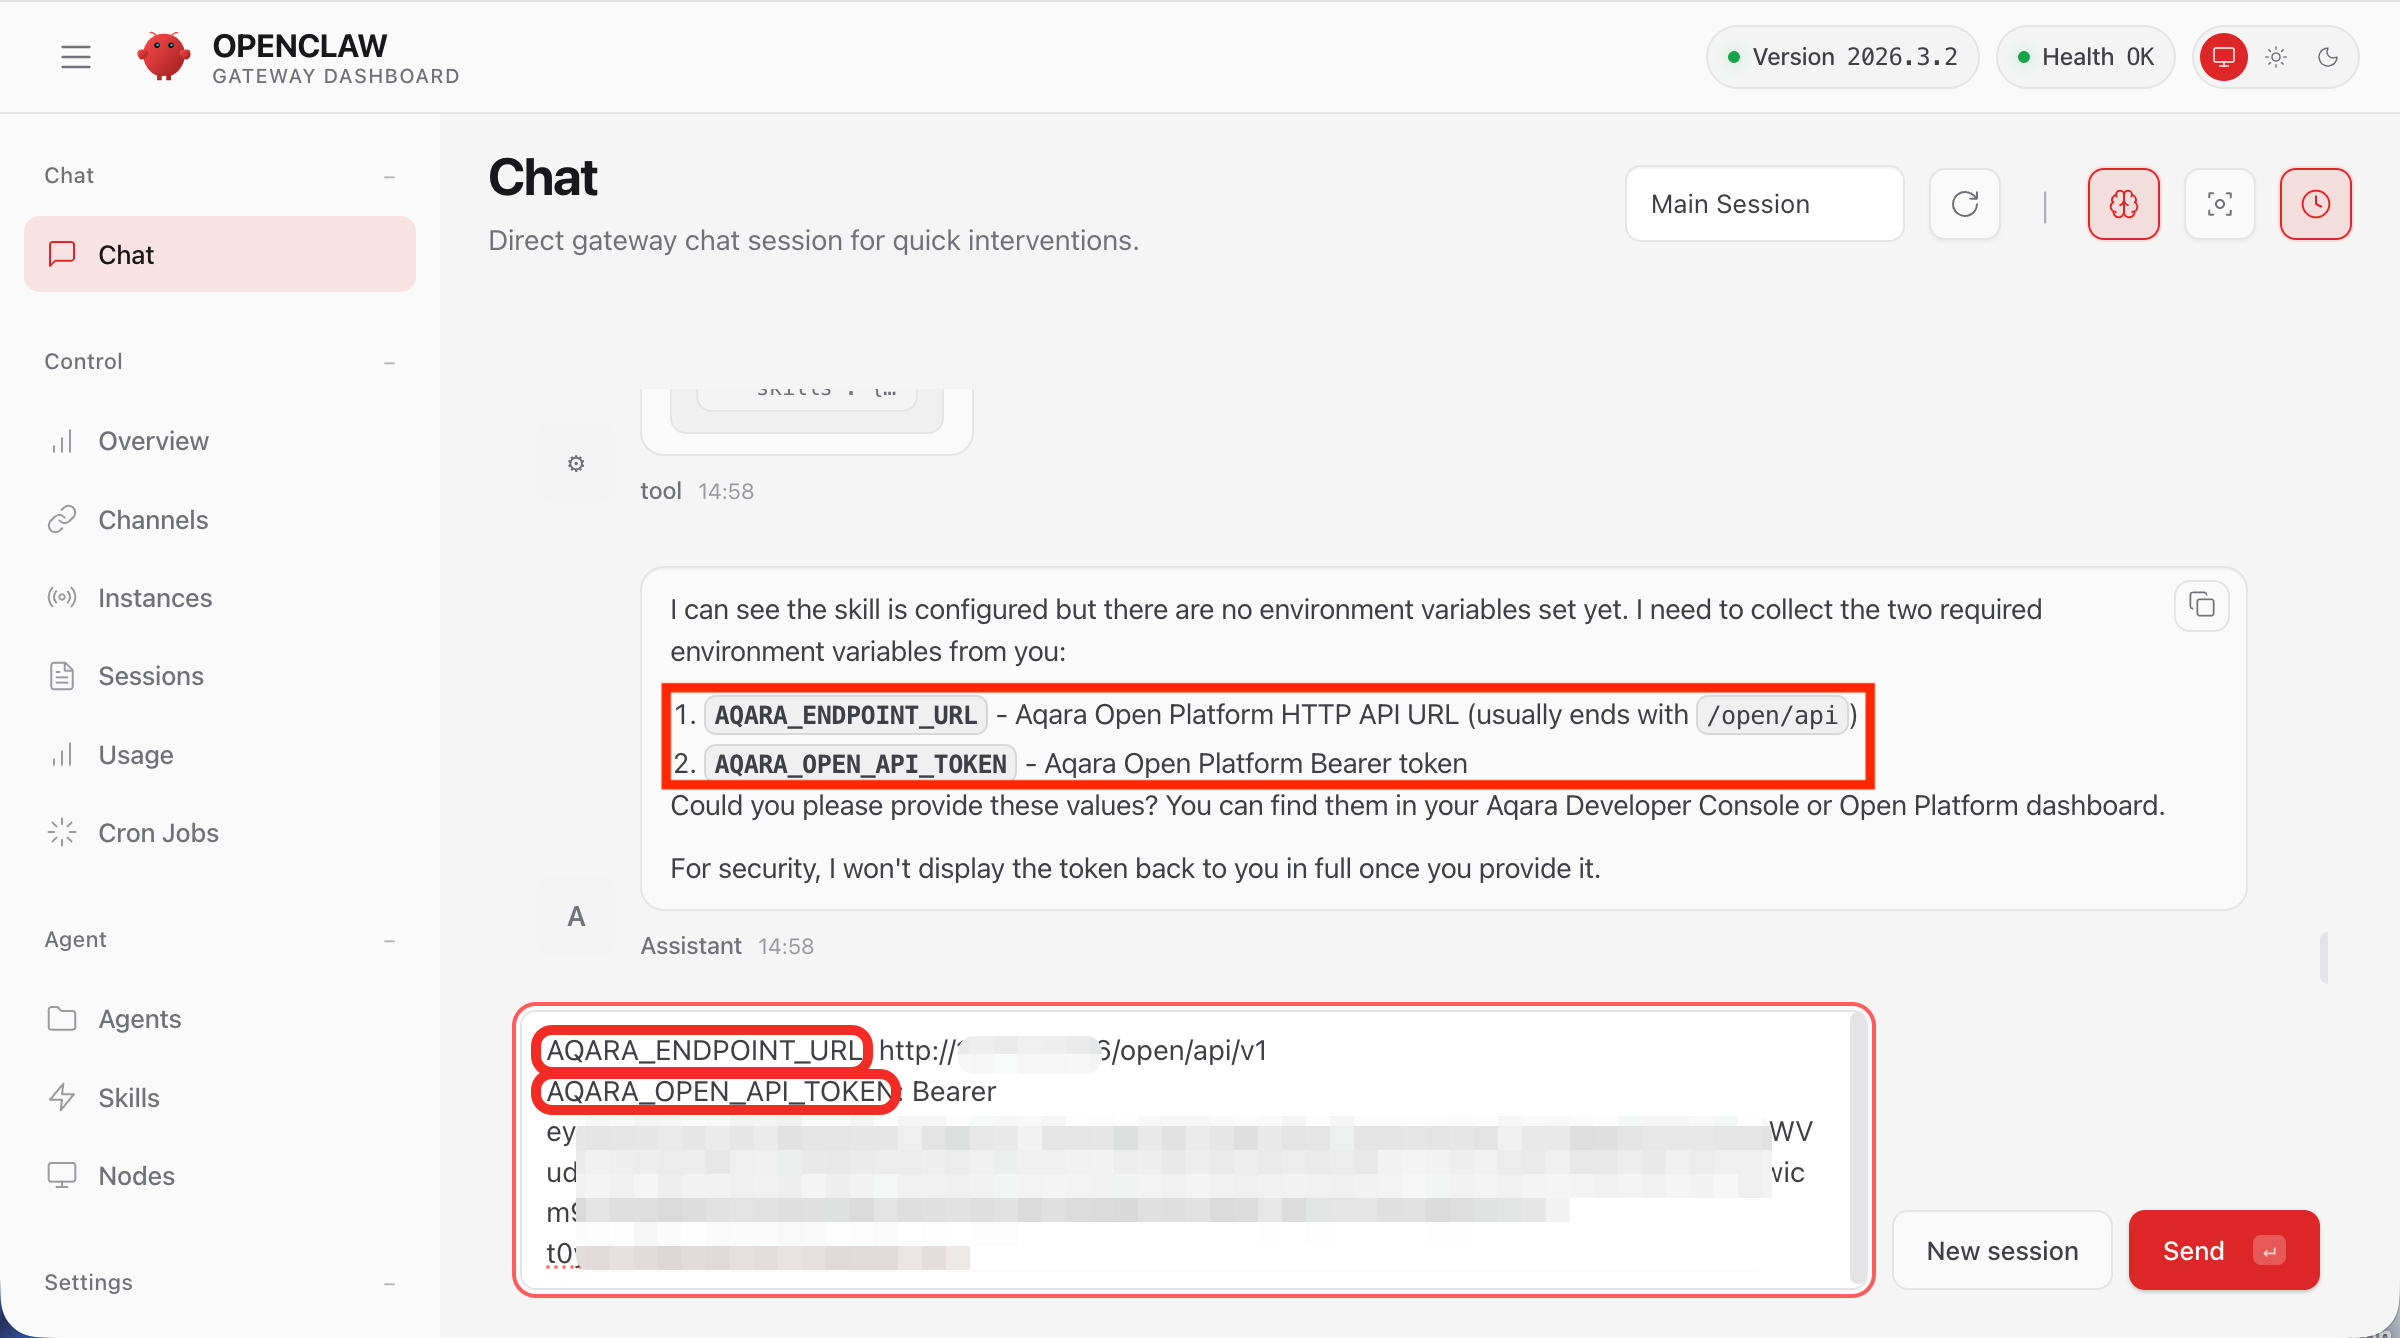Viewport: 2400px width, 1338px height.
Task: Open the hamburger navigation menu
Action: [x=75, y=57]
